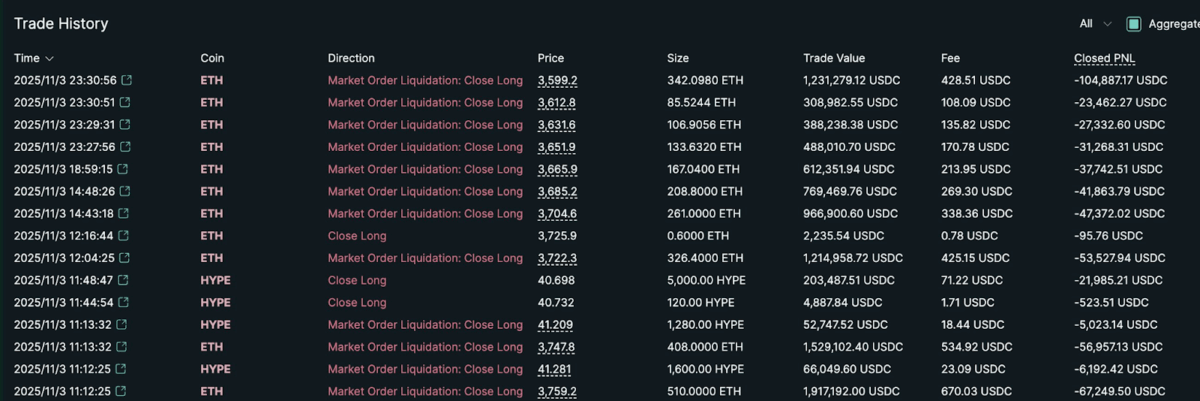Viewport: 1200px width, 401px height.
Task: Click the Coin column header
Action: (212, 59)
